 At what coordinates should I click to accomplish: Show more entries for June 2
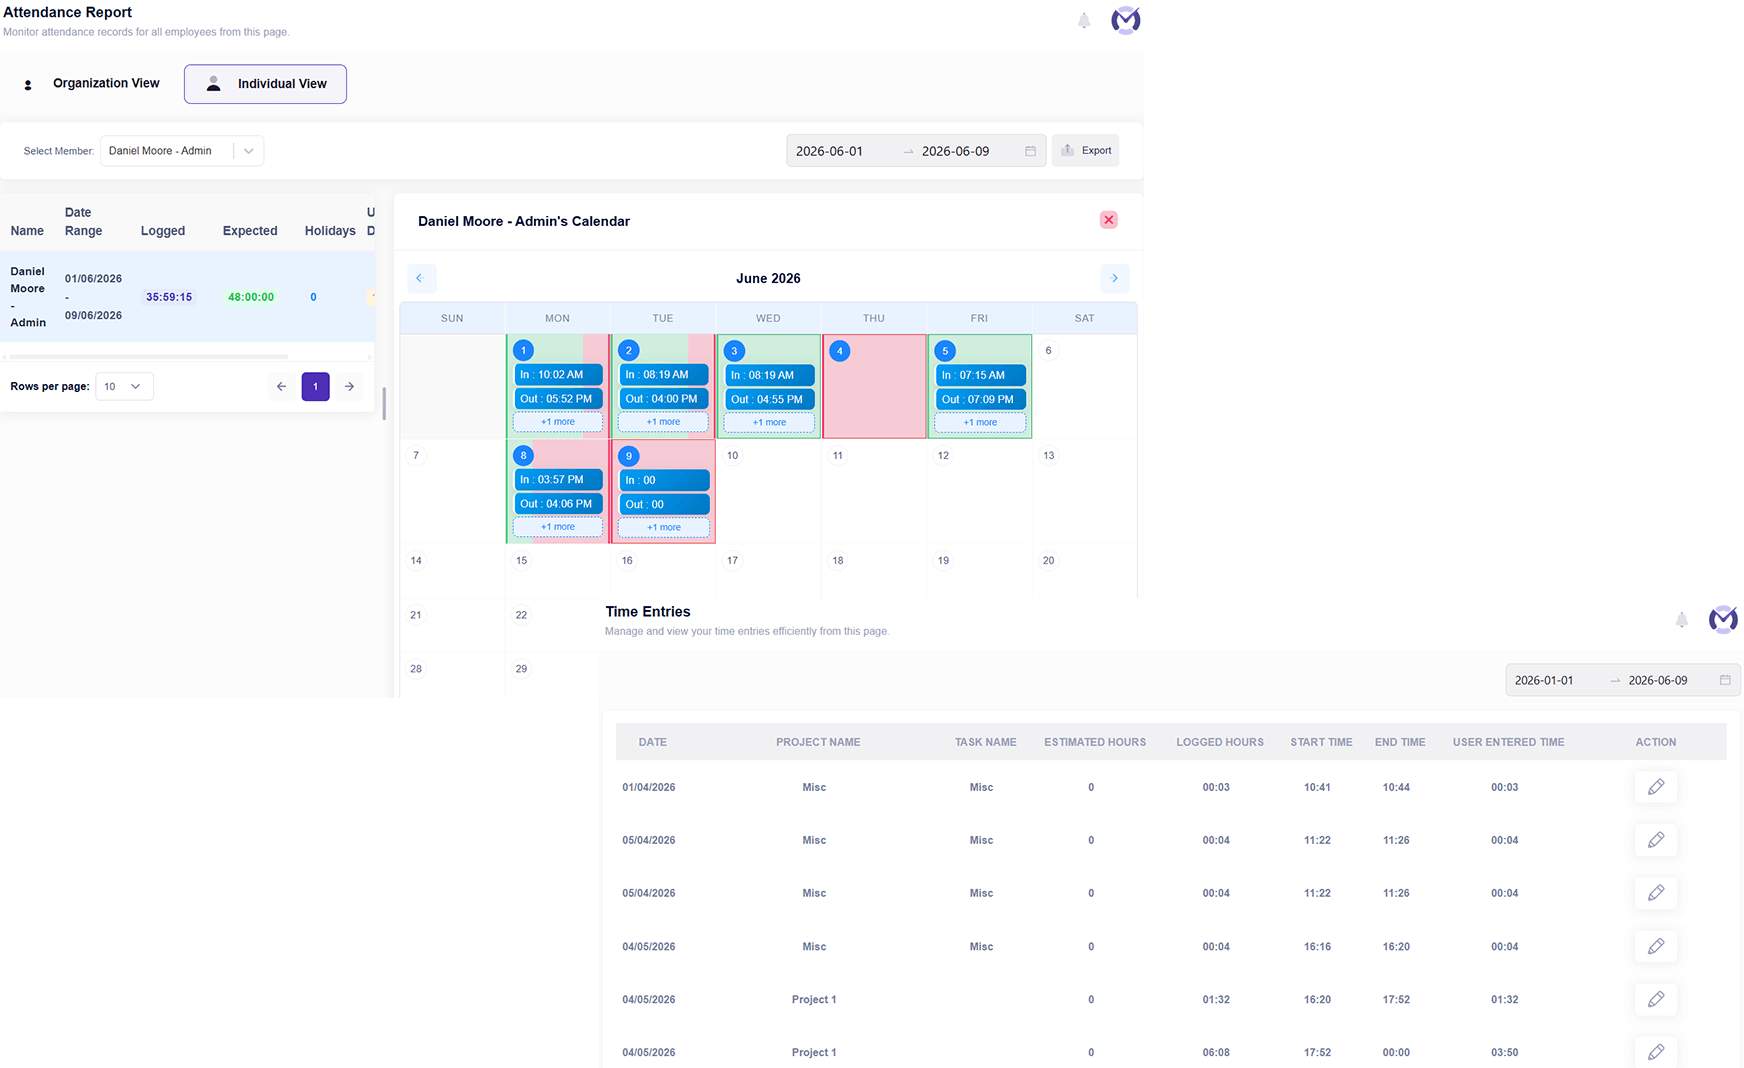point(663,422)
